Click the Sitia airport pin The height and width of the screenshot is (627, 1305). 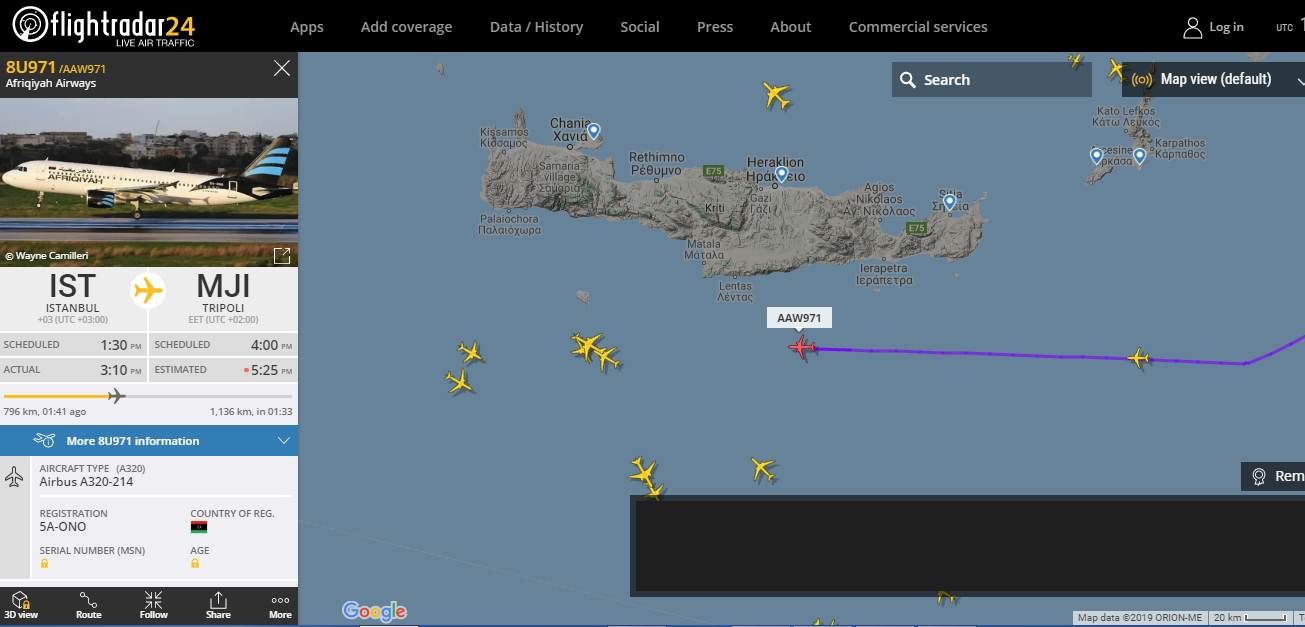(x=950, y=202)
